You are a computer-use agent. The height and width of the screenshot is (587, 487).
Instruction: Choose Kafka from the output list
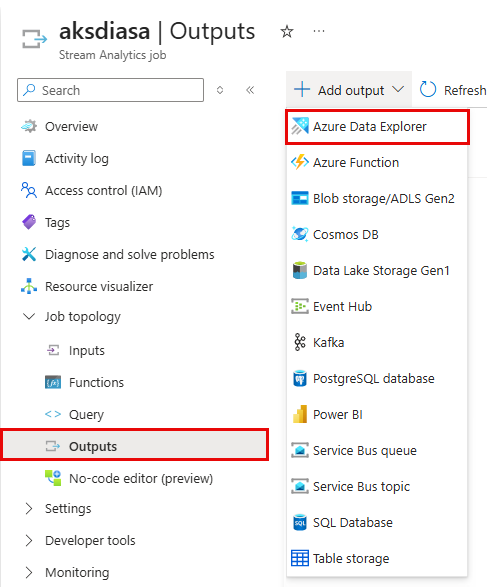(x=328, y=342)
